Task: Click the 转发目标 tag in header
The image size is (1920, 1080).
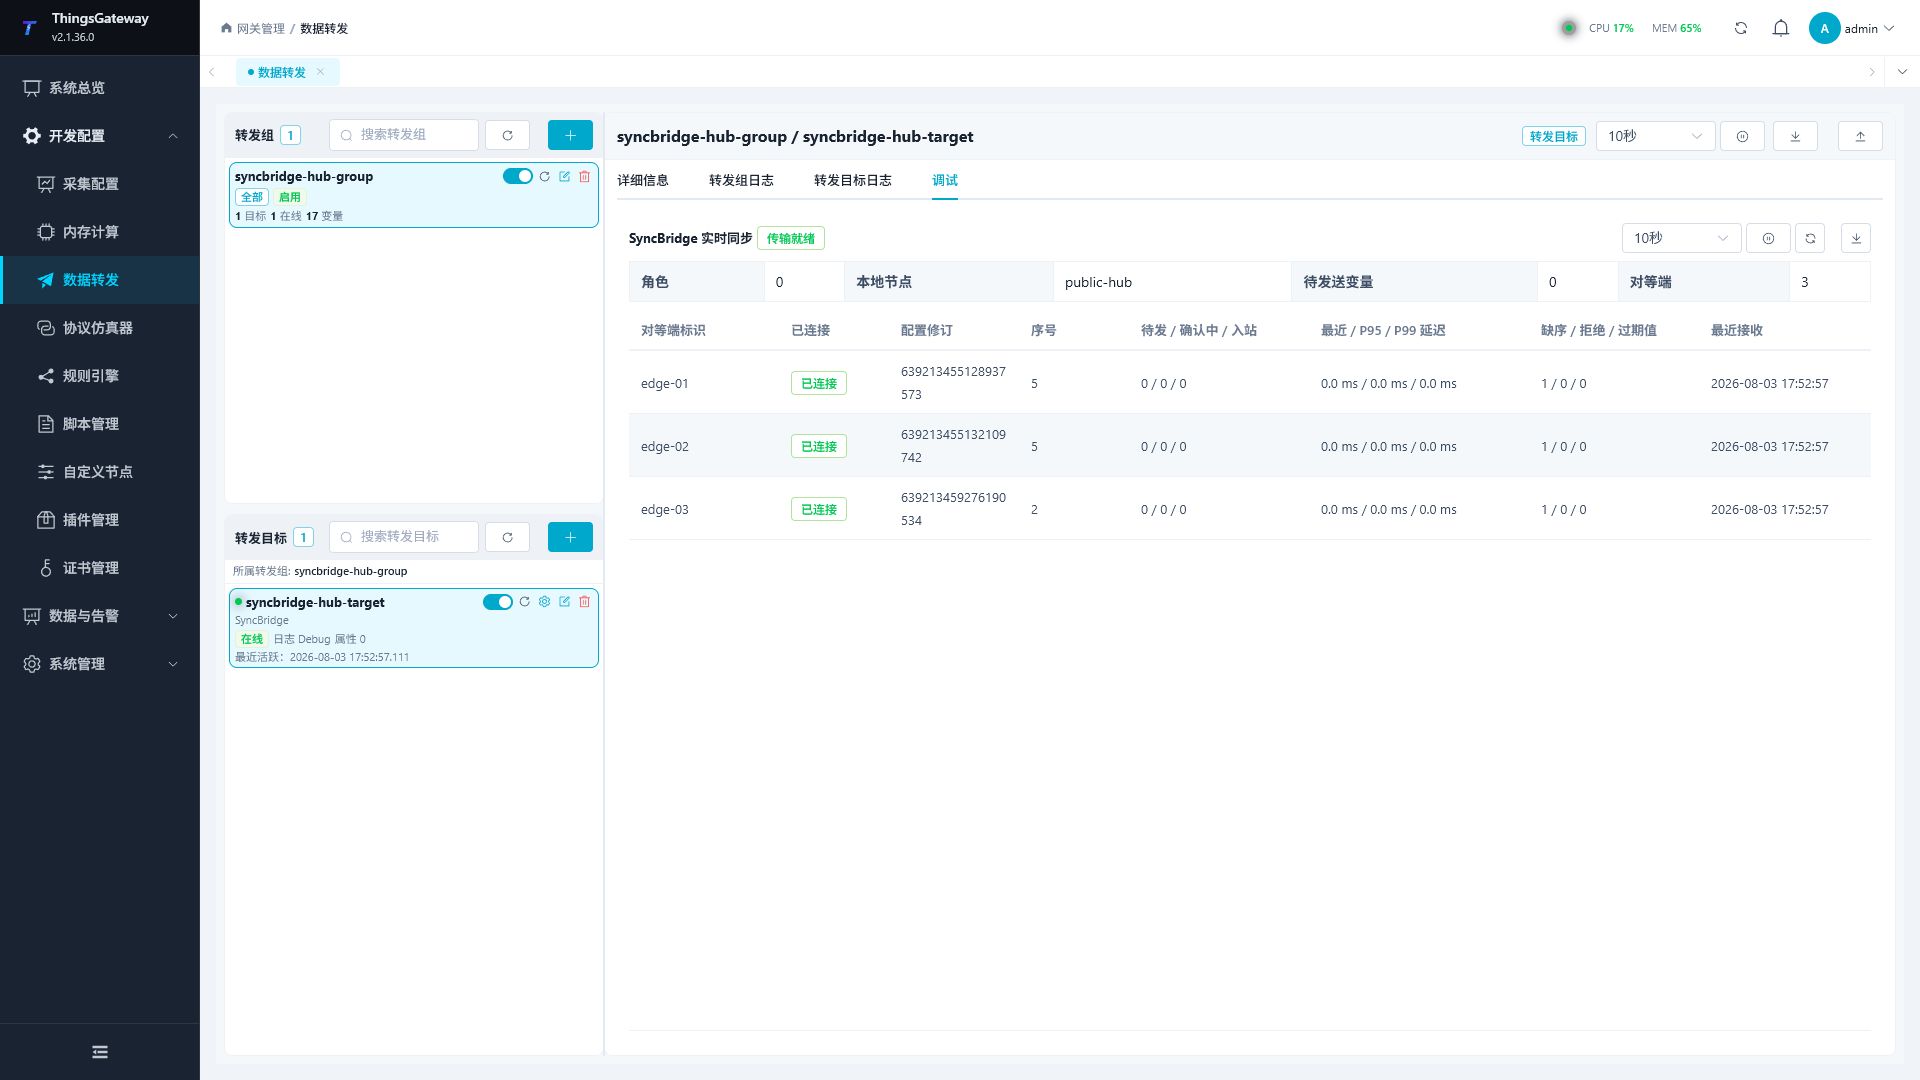Action: 1553,136
